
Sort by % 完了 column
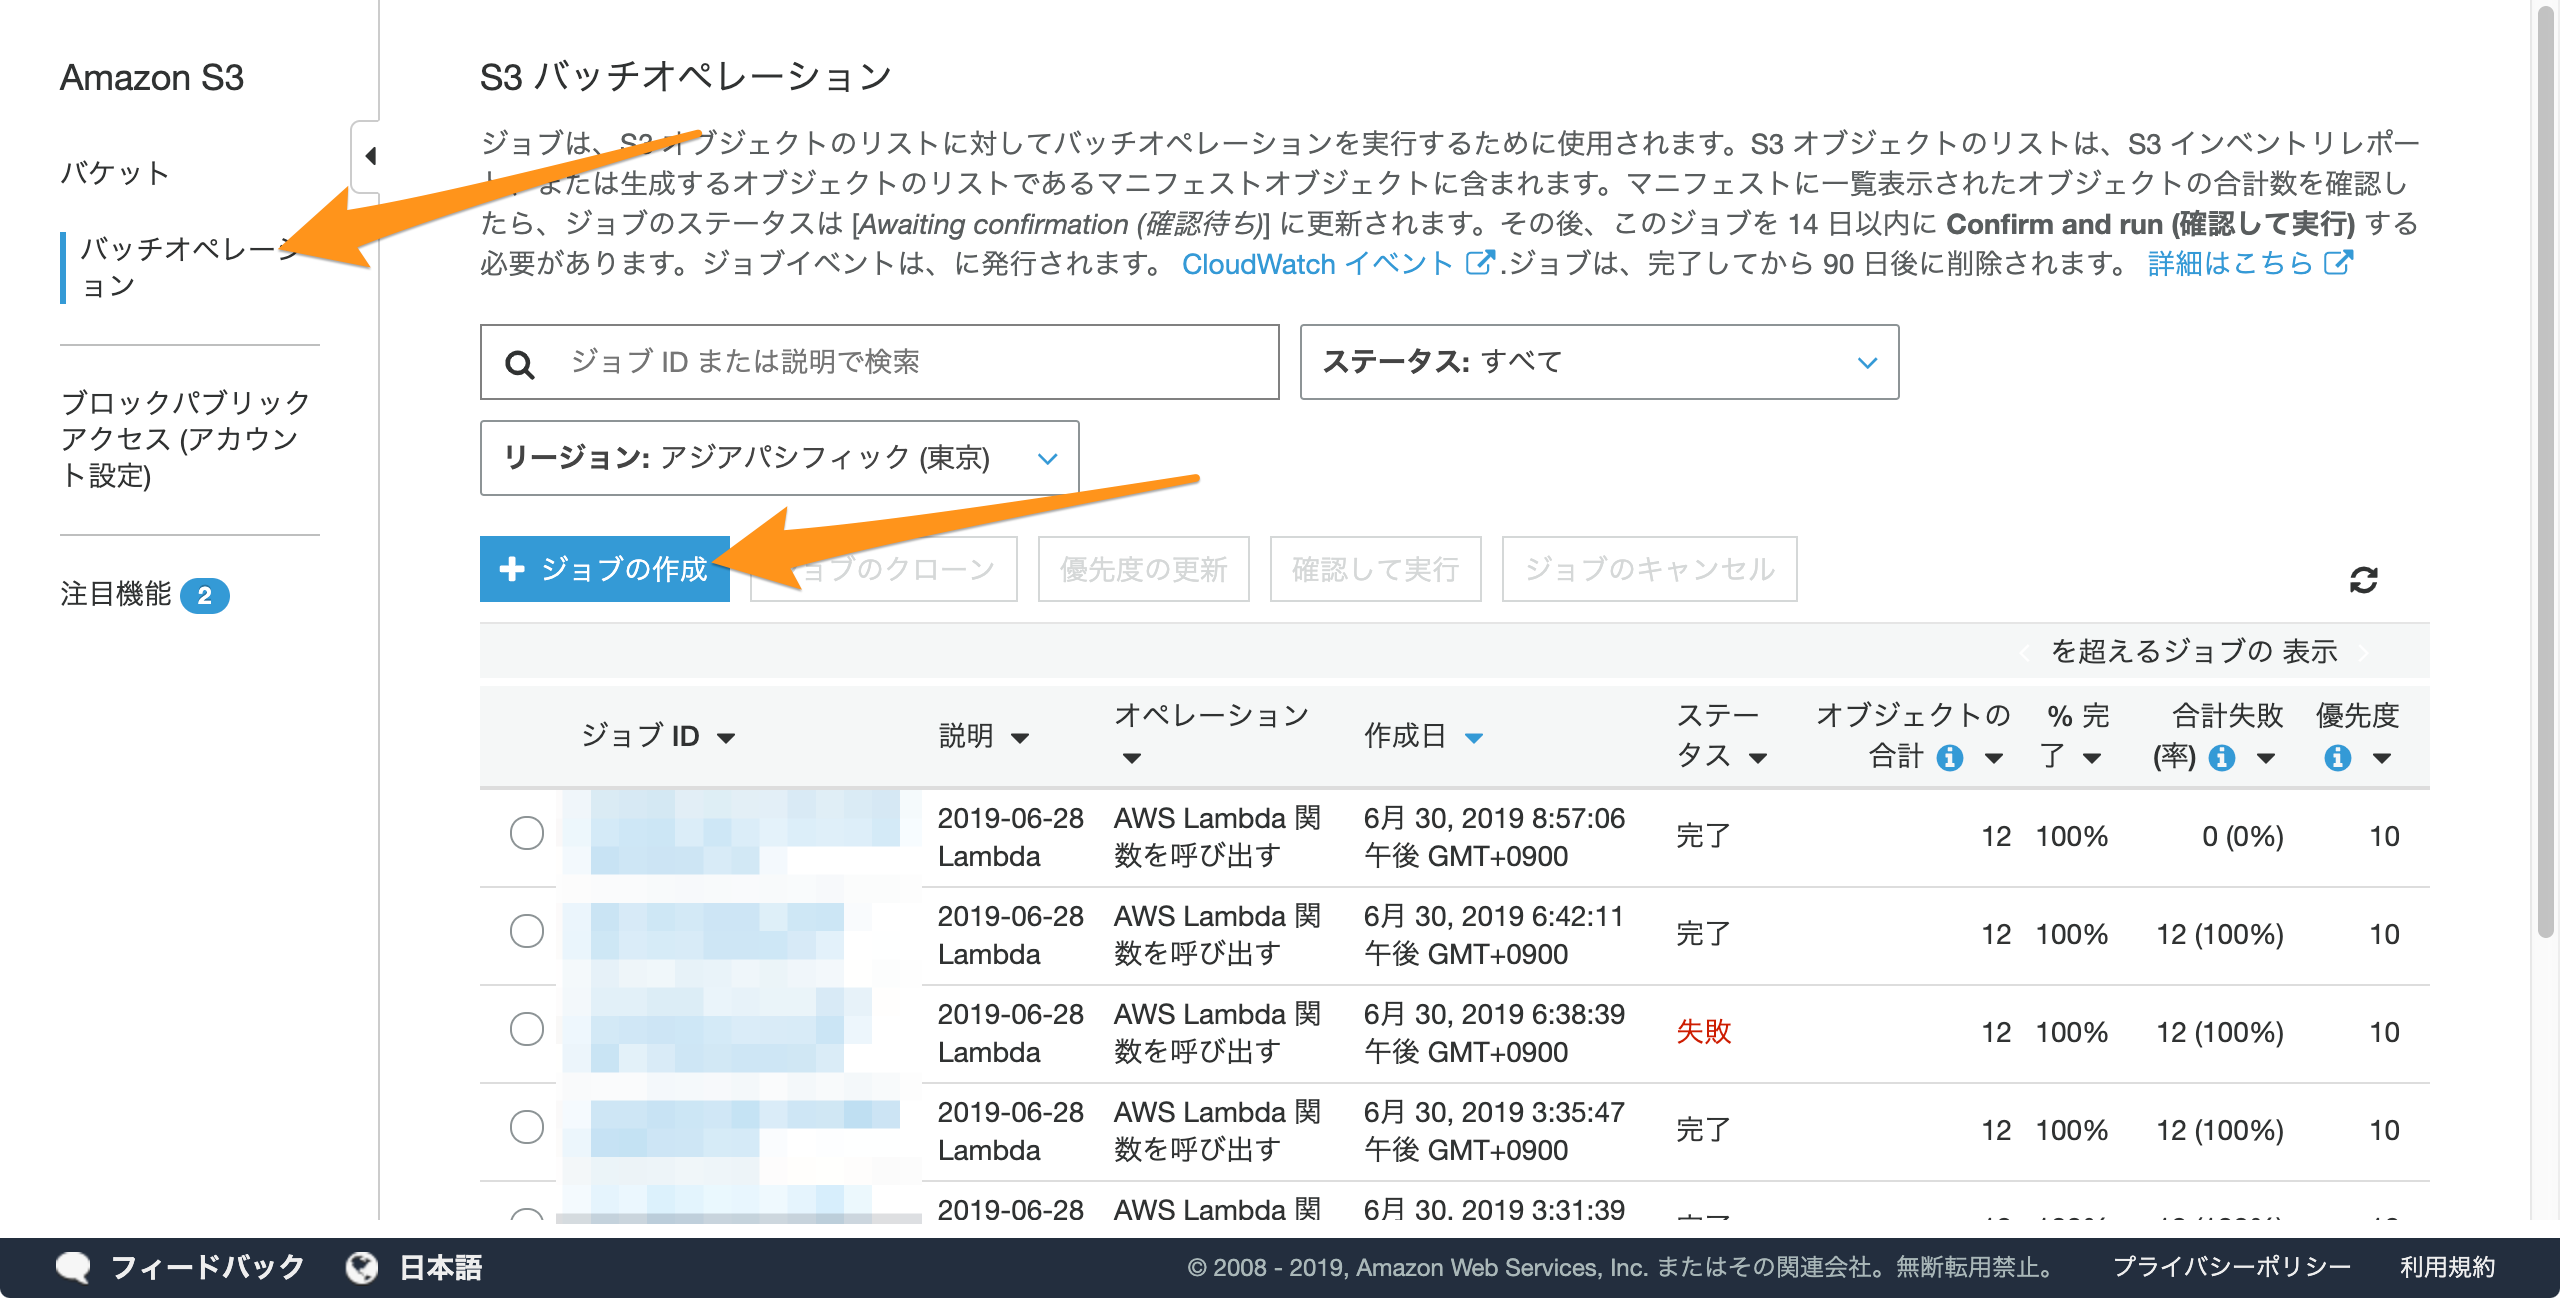click(x=2074, y=736)
